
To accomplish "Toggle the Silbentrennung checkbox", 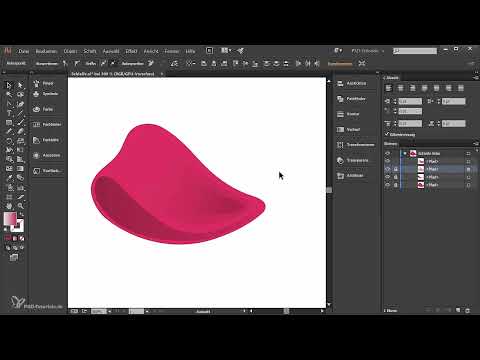I will click(x=387, y=134).
